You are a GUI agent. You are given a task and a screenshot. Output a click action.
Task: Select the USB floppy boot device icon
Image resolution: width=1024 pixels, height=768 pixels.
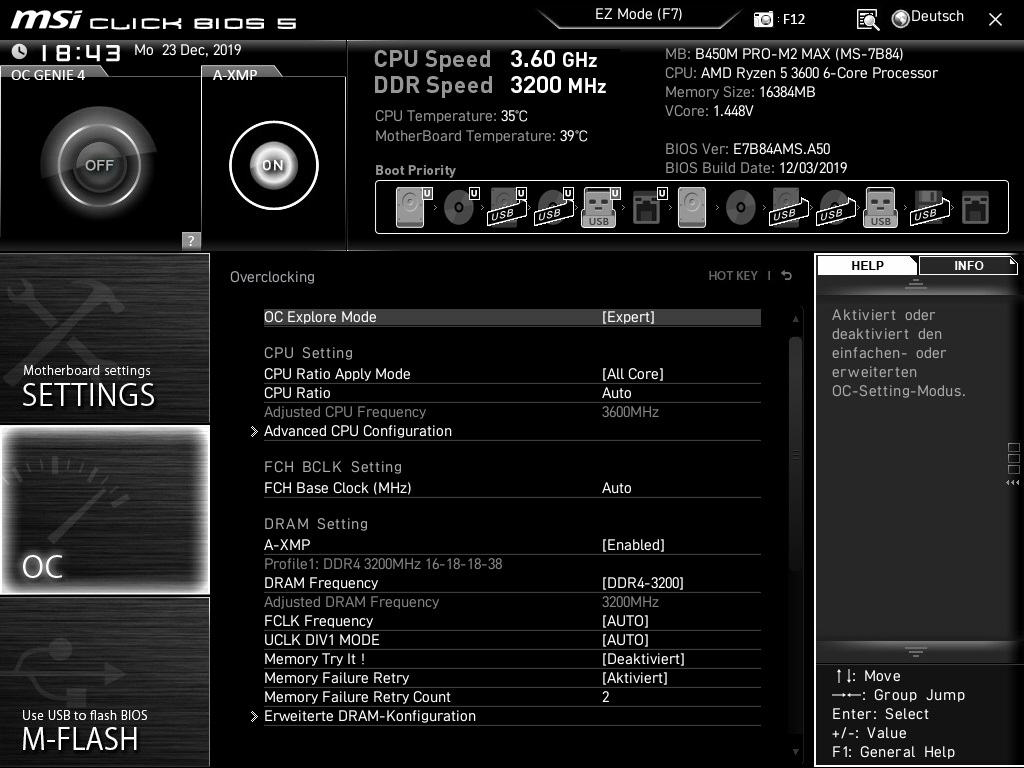tap(929, 207)
